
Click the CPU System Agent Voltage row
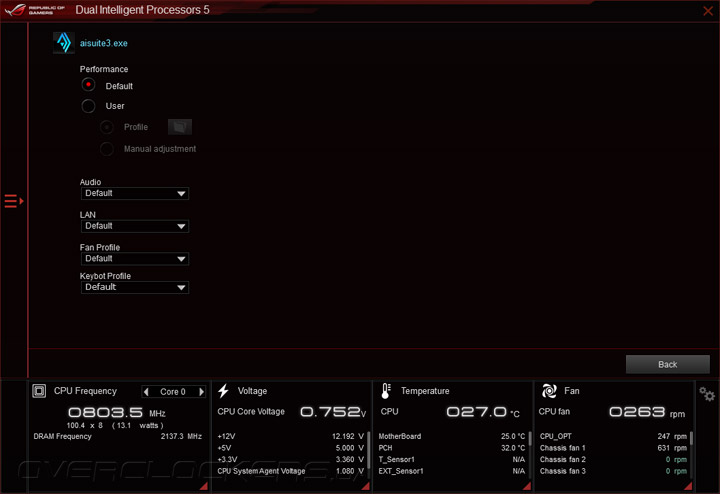(291, 471)
